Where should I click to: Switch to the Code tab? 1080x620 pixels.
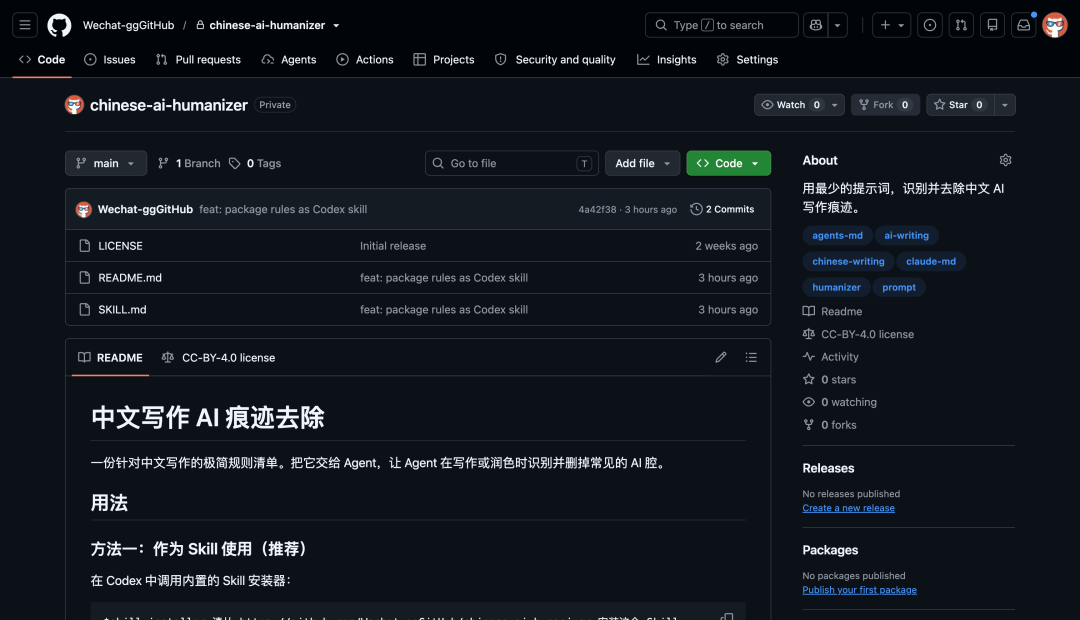(42, 60)
